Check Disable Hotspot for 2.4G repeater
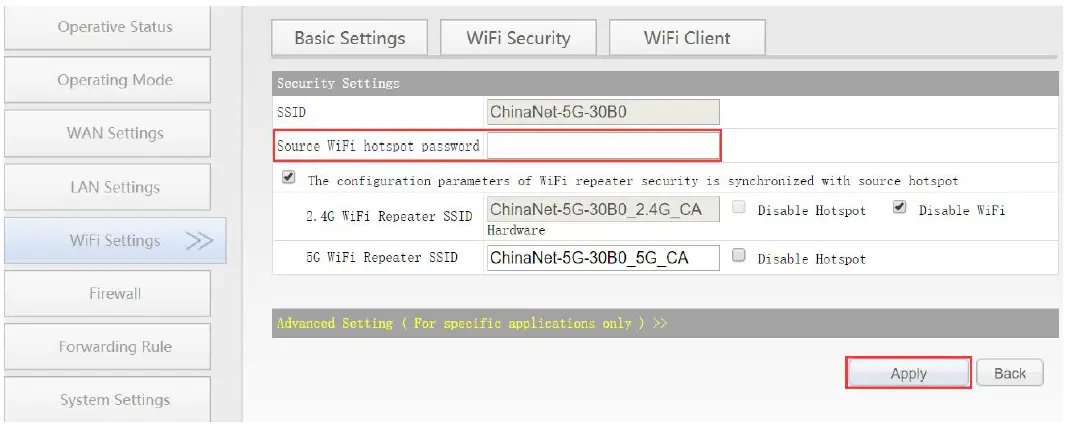1072x431 pixels. coord(740,209)
